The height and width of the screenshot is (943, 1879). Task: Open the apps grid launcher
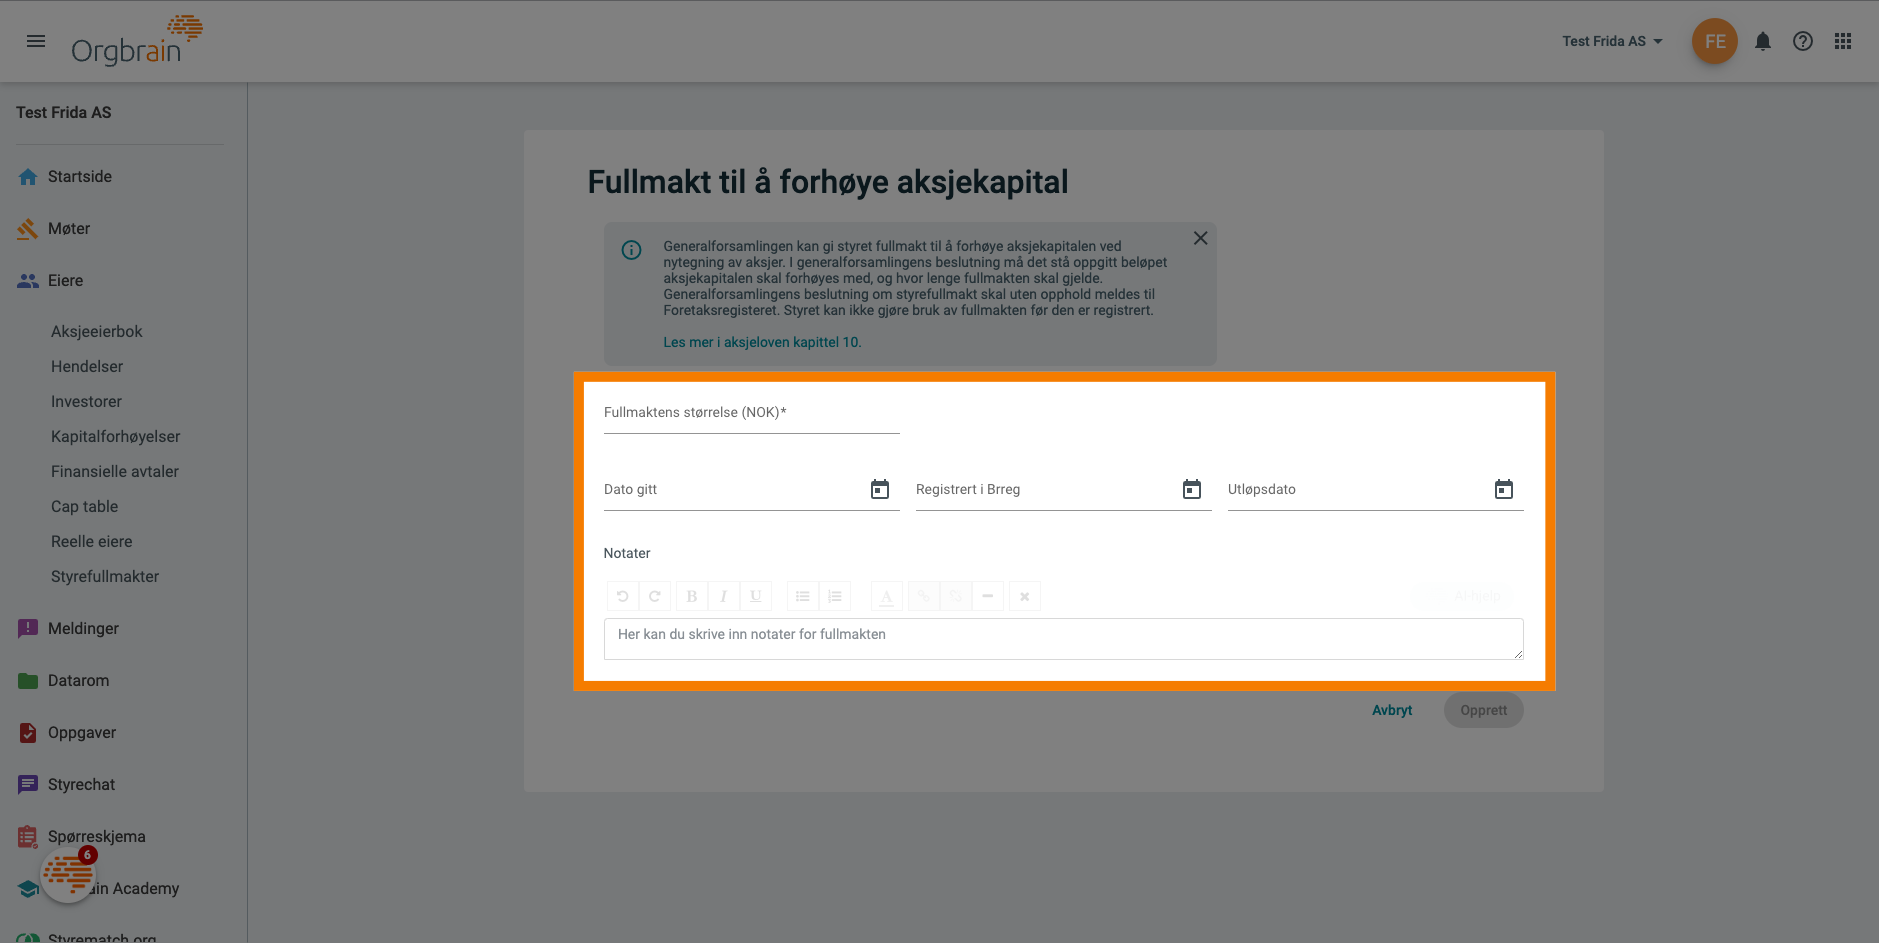pyautogui.click(x=1843, y=41)
